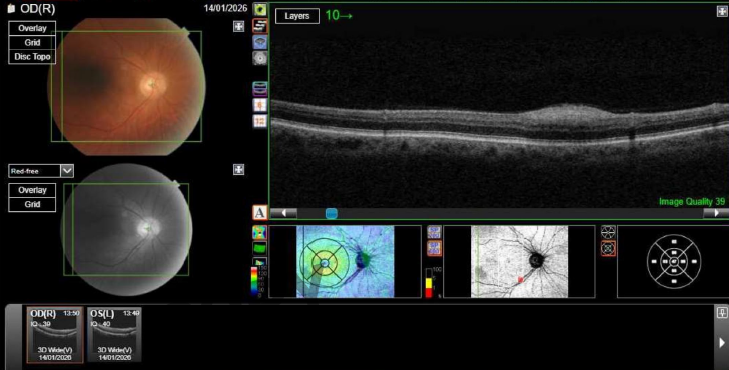Select the orange-bordered B-scan layer view icon
The height and width of the screenshot is (370, 729).
260,26
